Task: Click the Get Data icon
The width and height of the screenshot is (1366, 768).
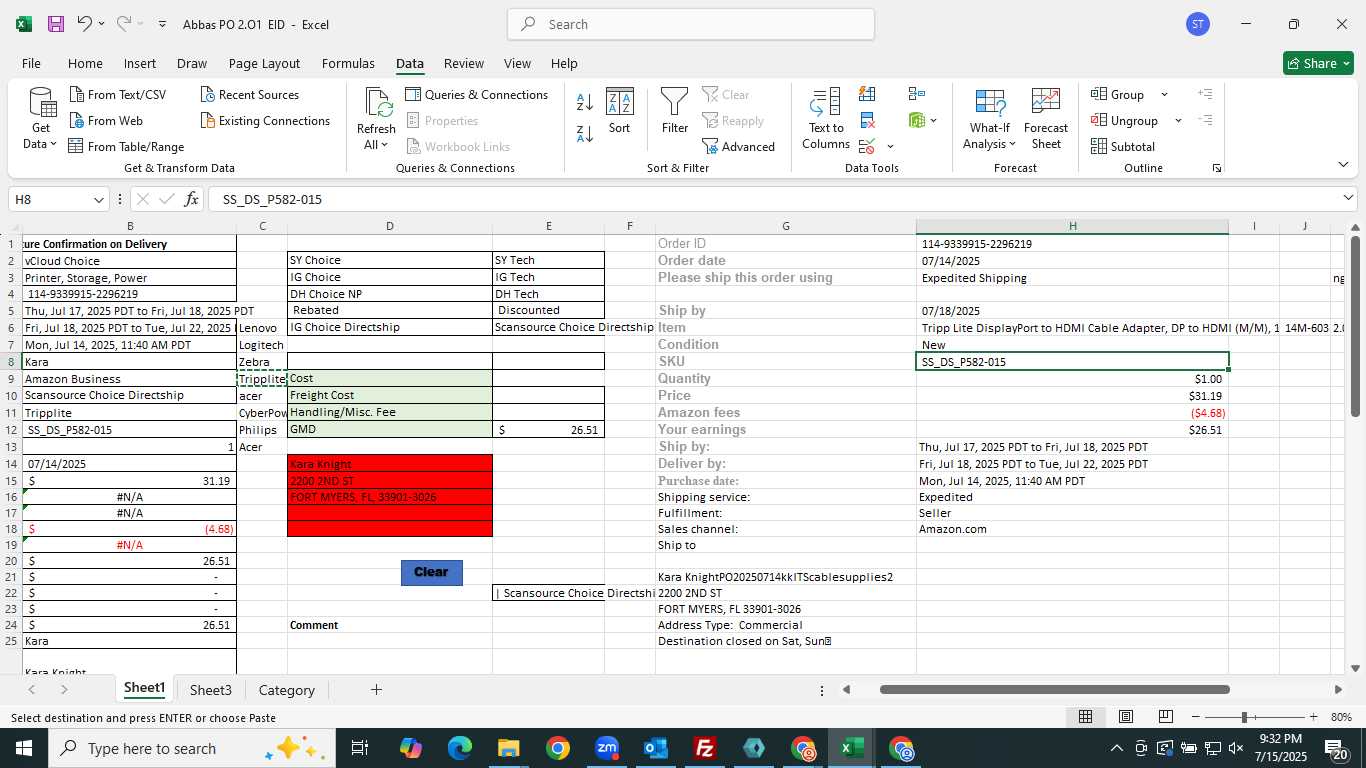Action: pos(42,103)
